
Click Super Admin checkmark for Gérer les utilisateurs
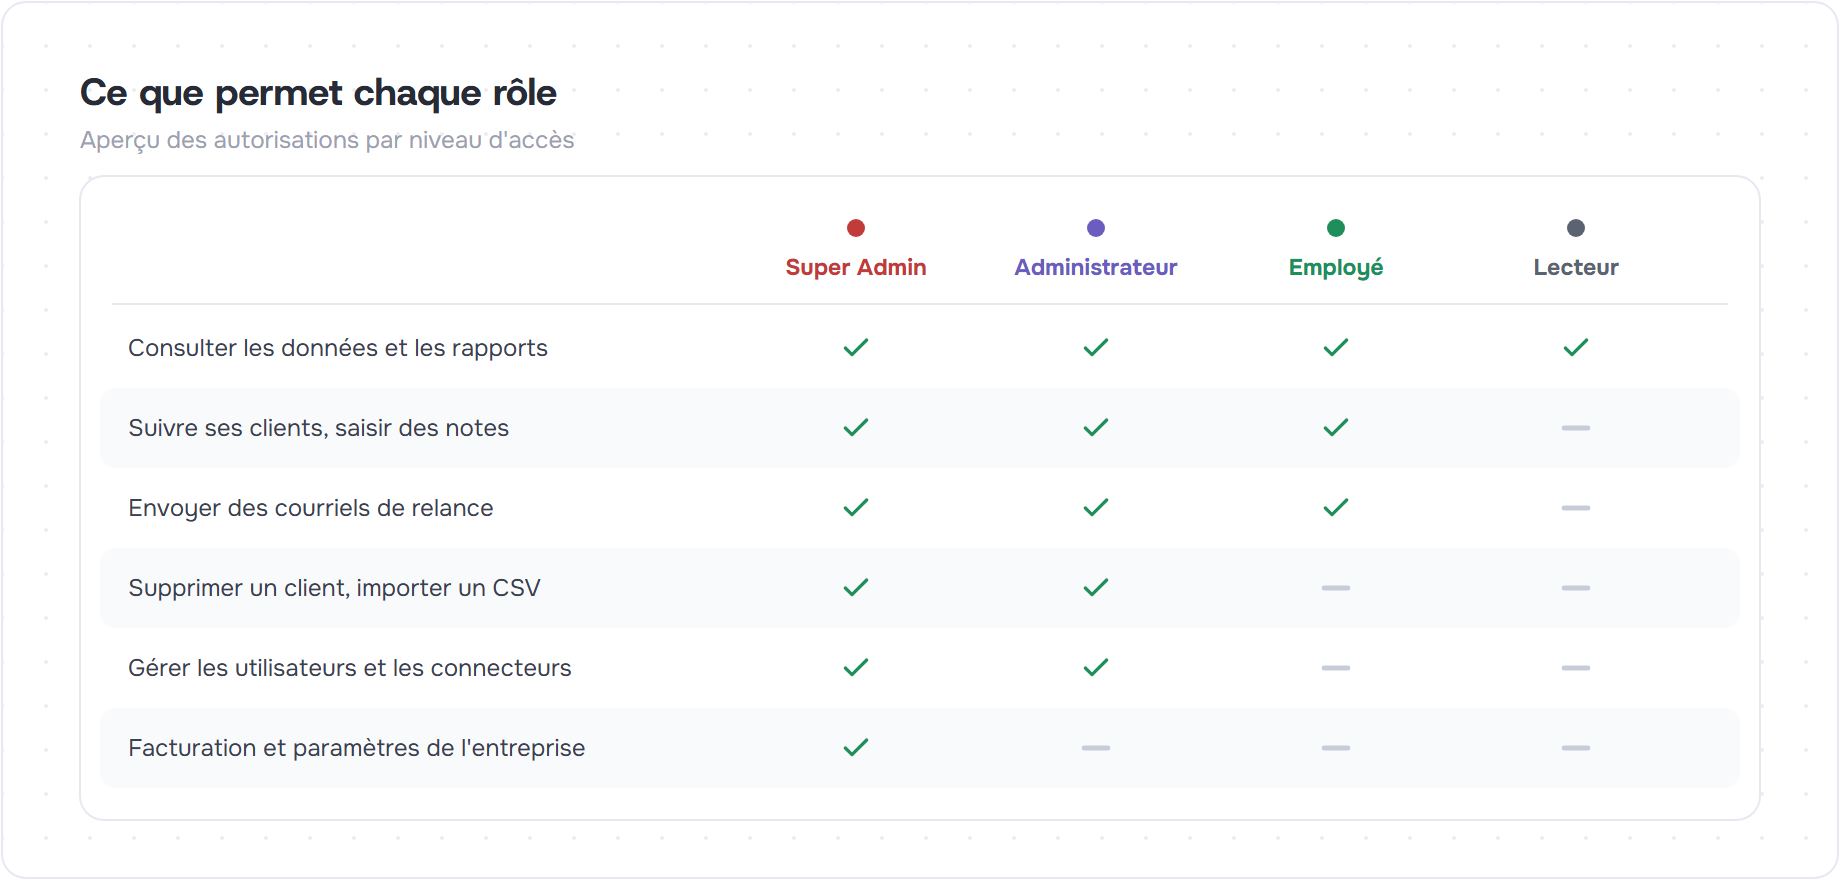(x=856, y=668)
